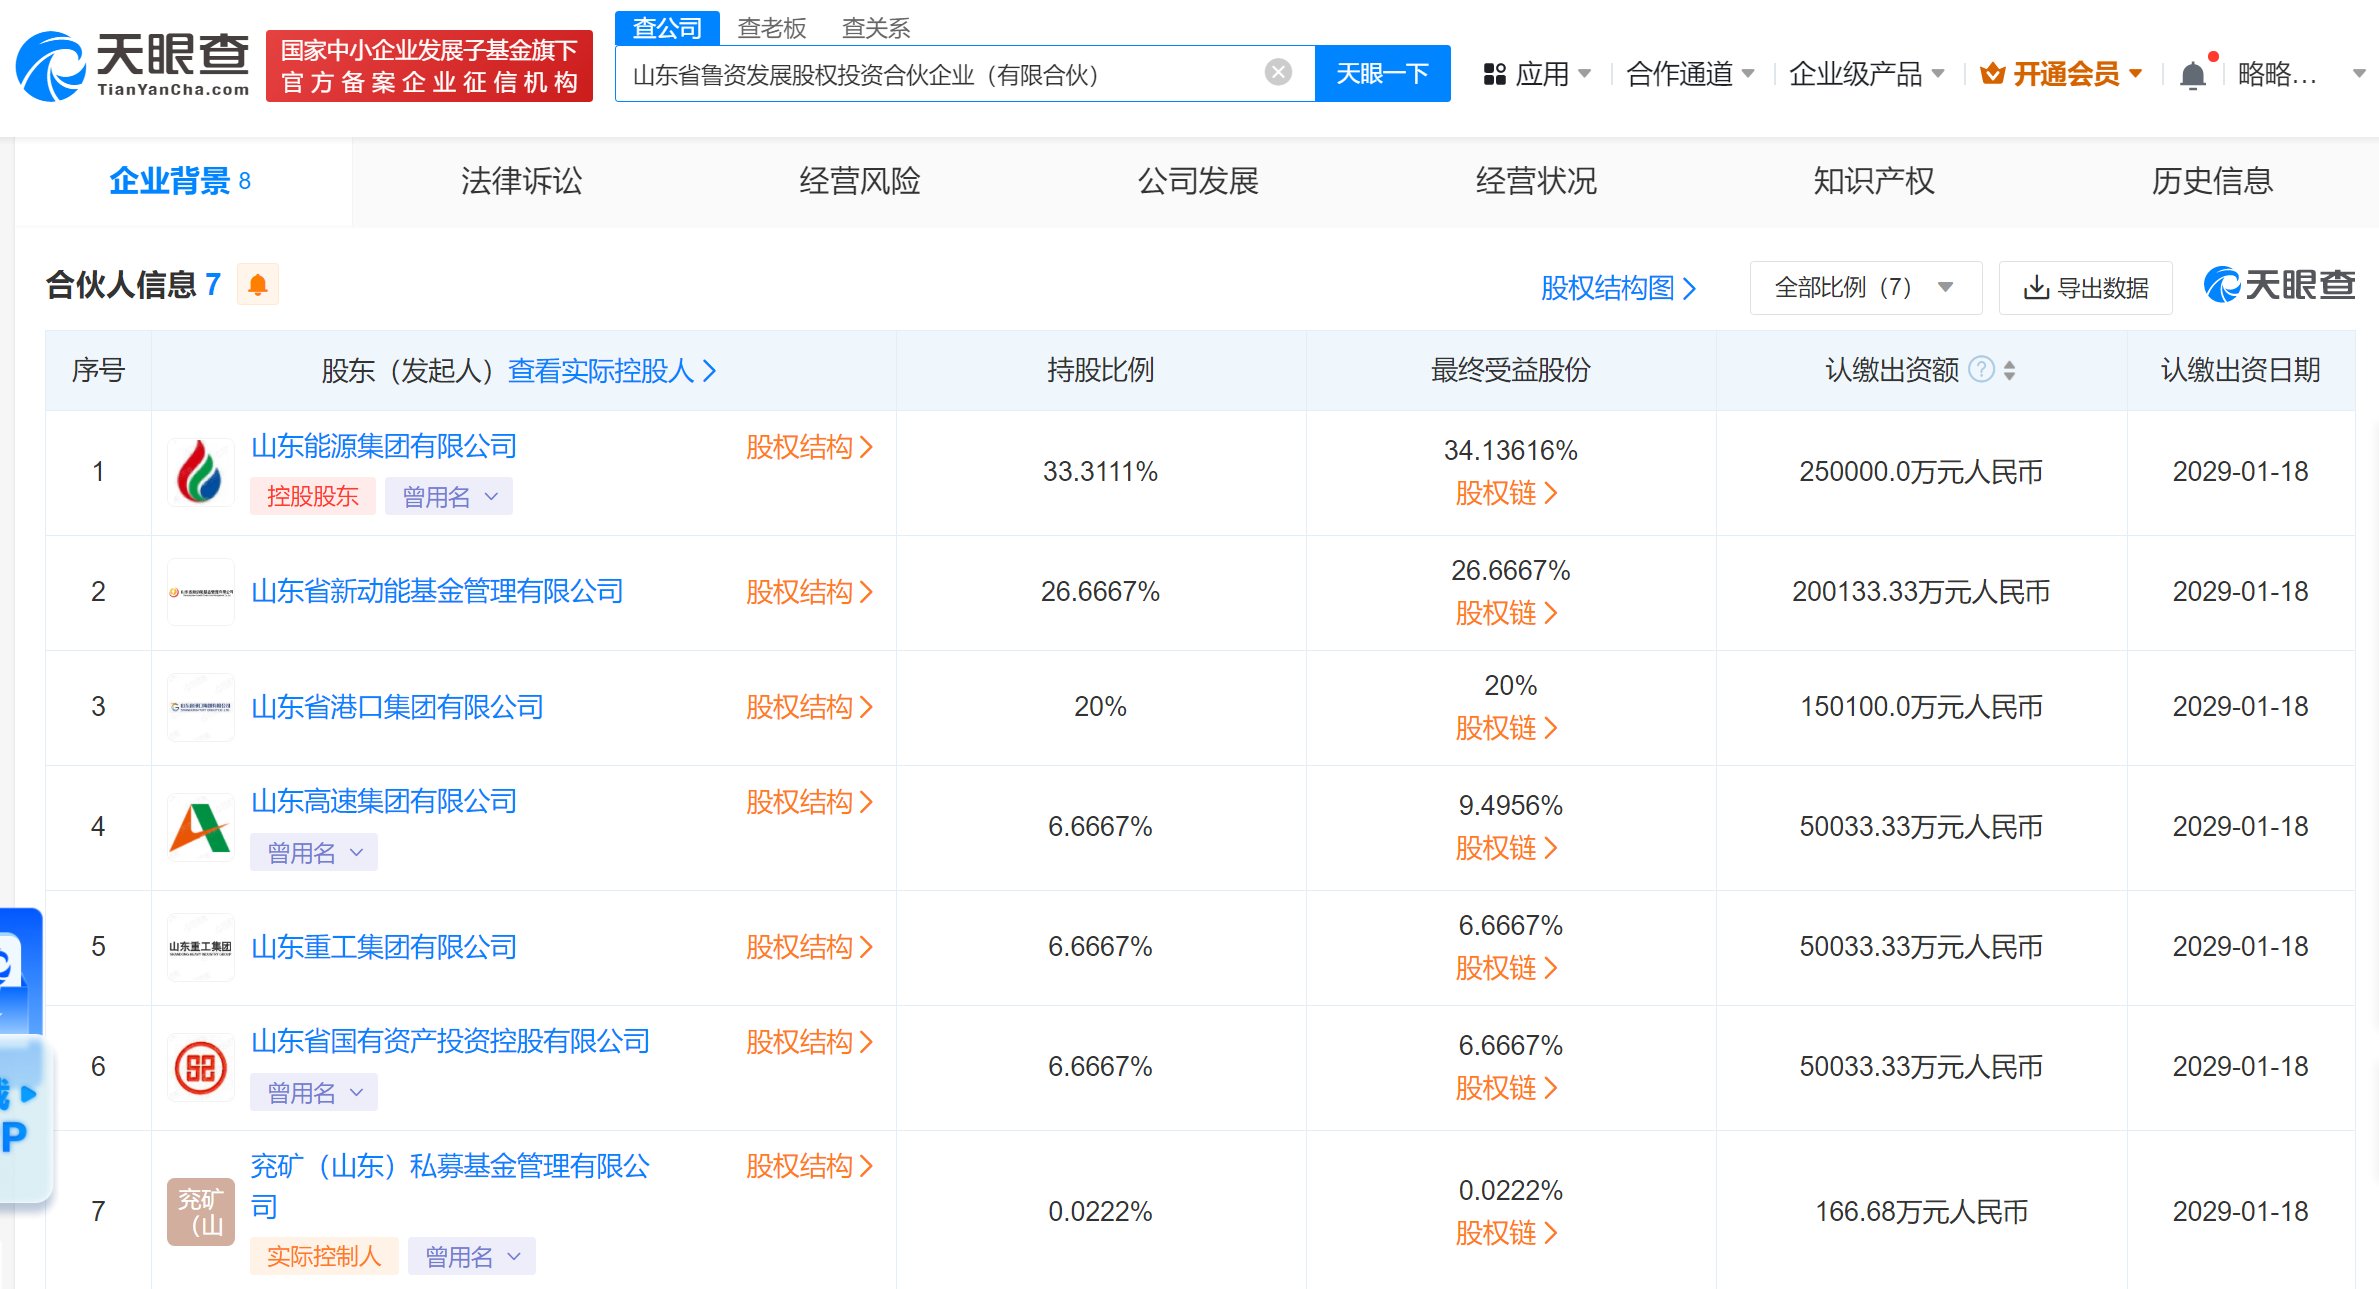Clear the search box with X icon
The width and height of the screenshot is (2379, 1289).
[1277, 73]
